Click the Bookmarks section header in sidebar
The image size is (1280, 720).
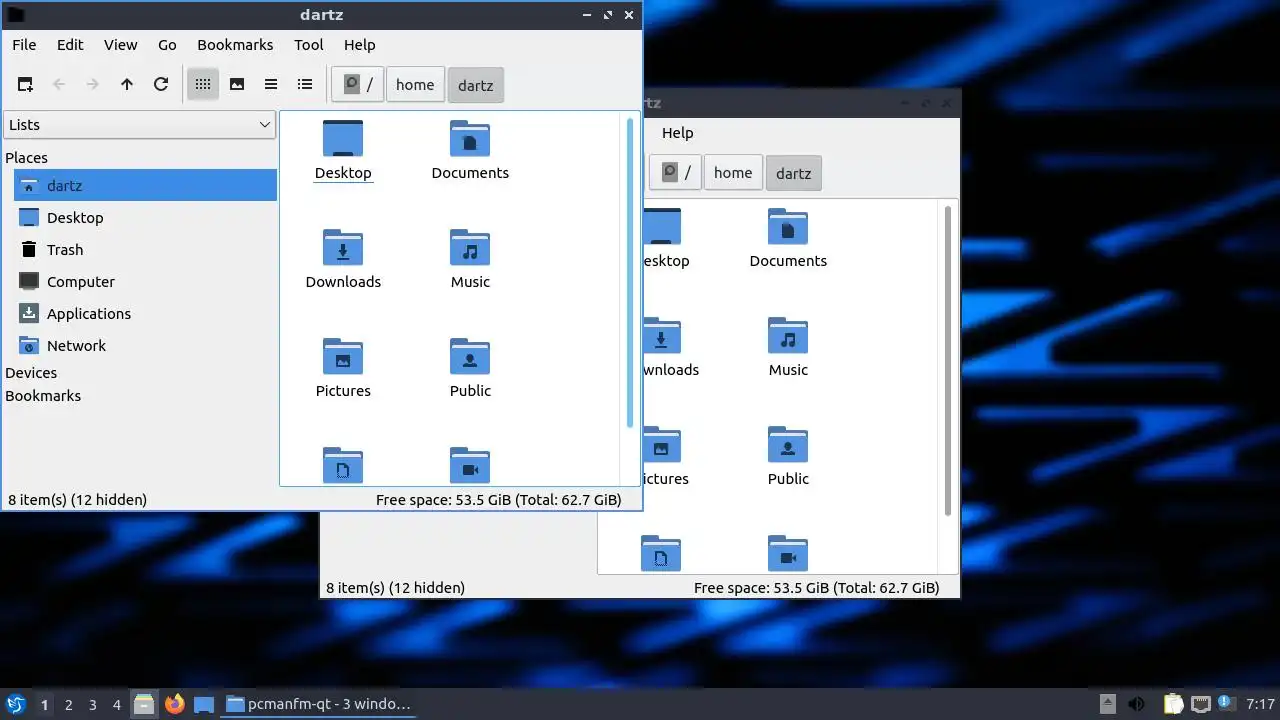[43, 396]
